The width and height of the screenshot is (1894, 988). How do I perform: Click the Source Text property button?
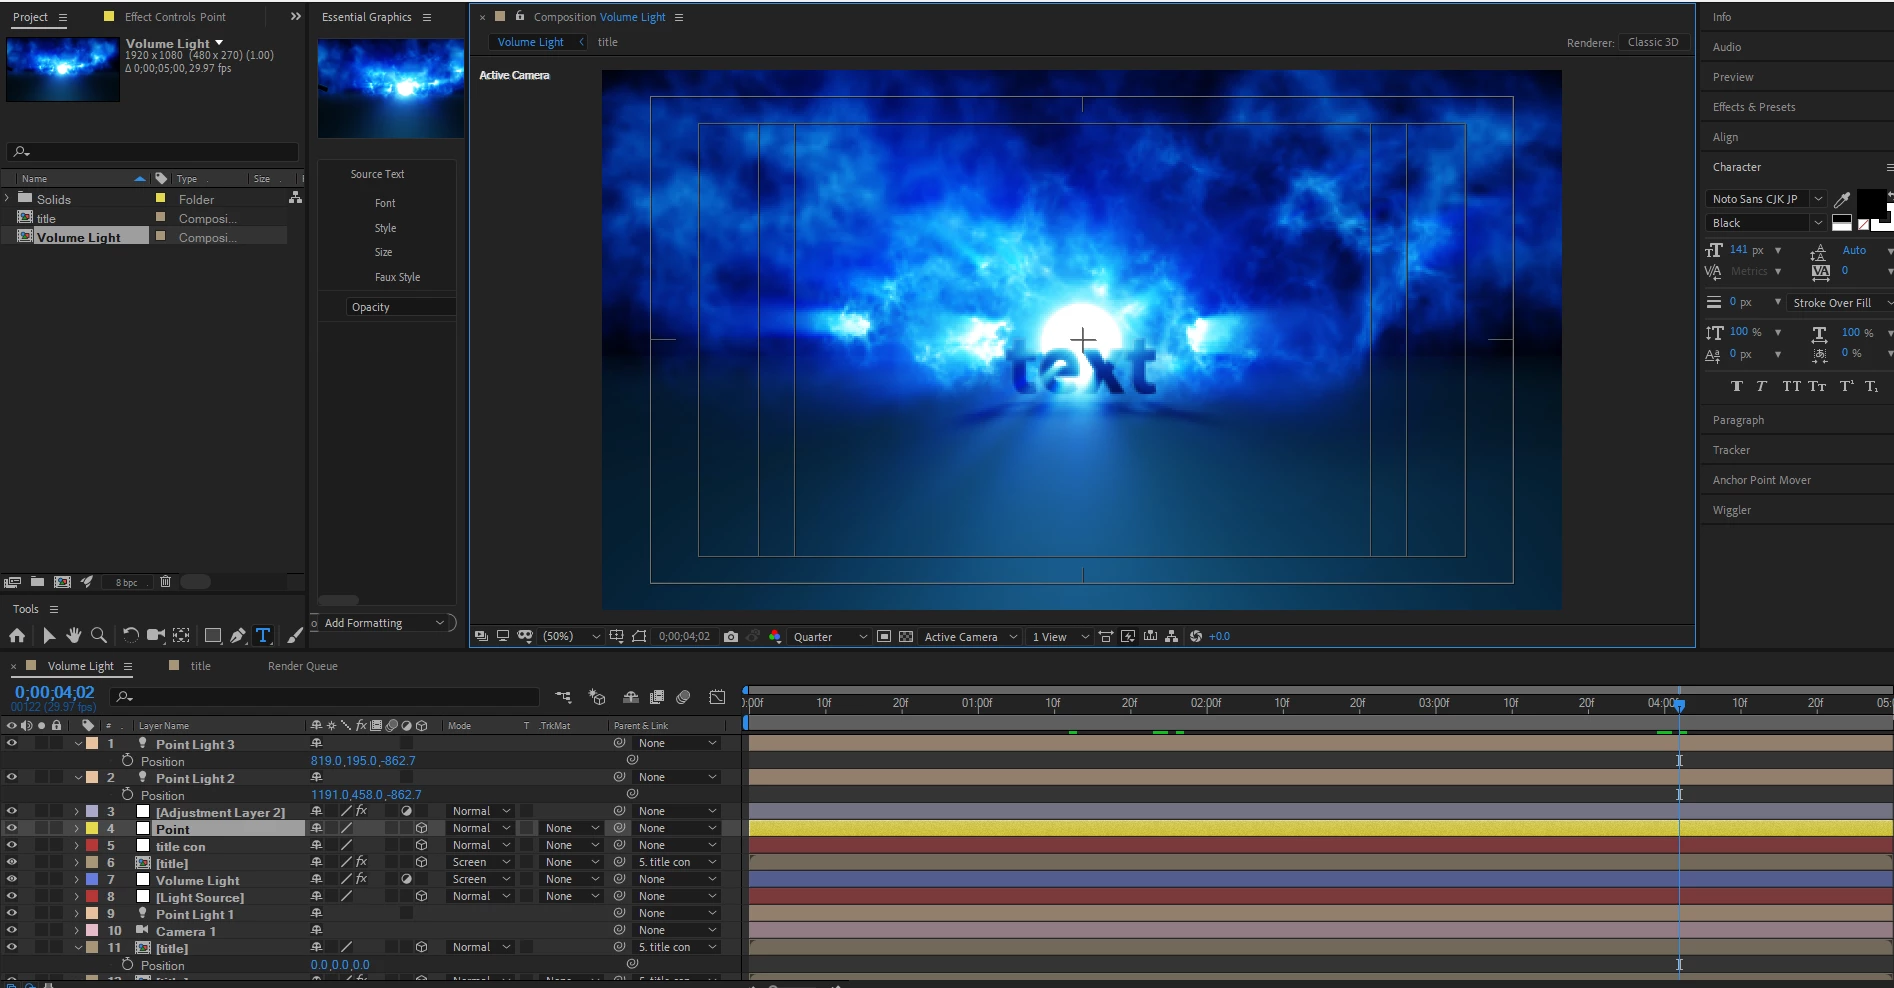[x=377, y=174]
